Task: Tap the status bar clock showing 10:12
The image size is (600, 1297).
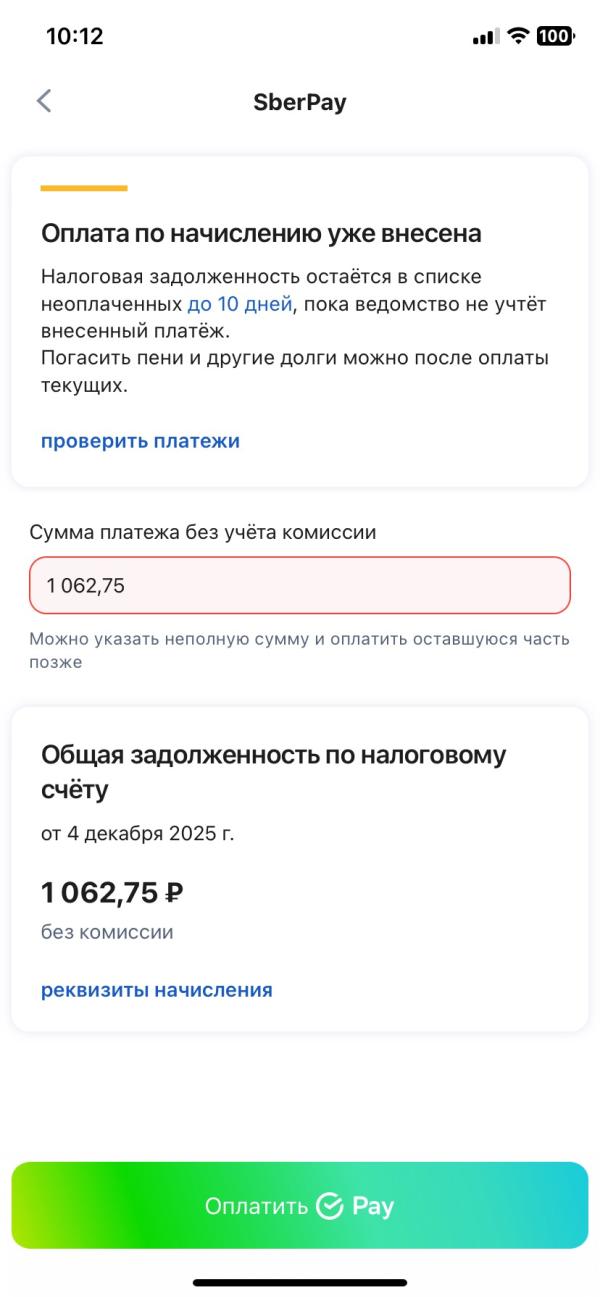Action: pyautogui.click(x=75, y=37)
